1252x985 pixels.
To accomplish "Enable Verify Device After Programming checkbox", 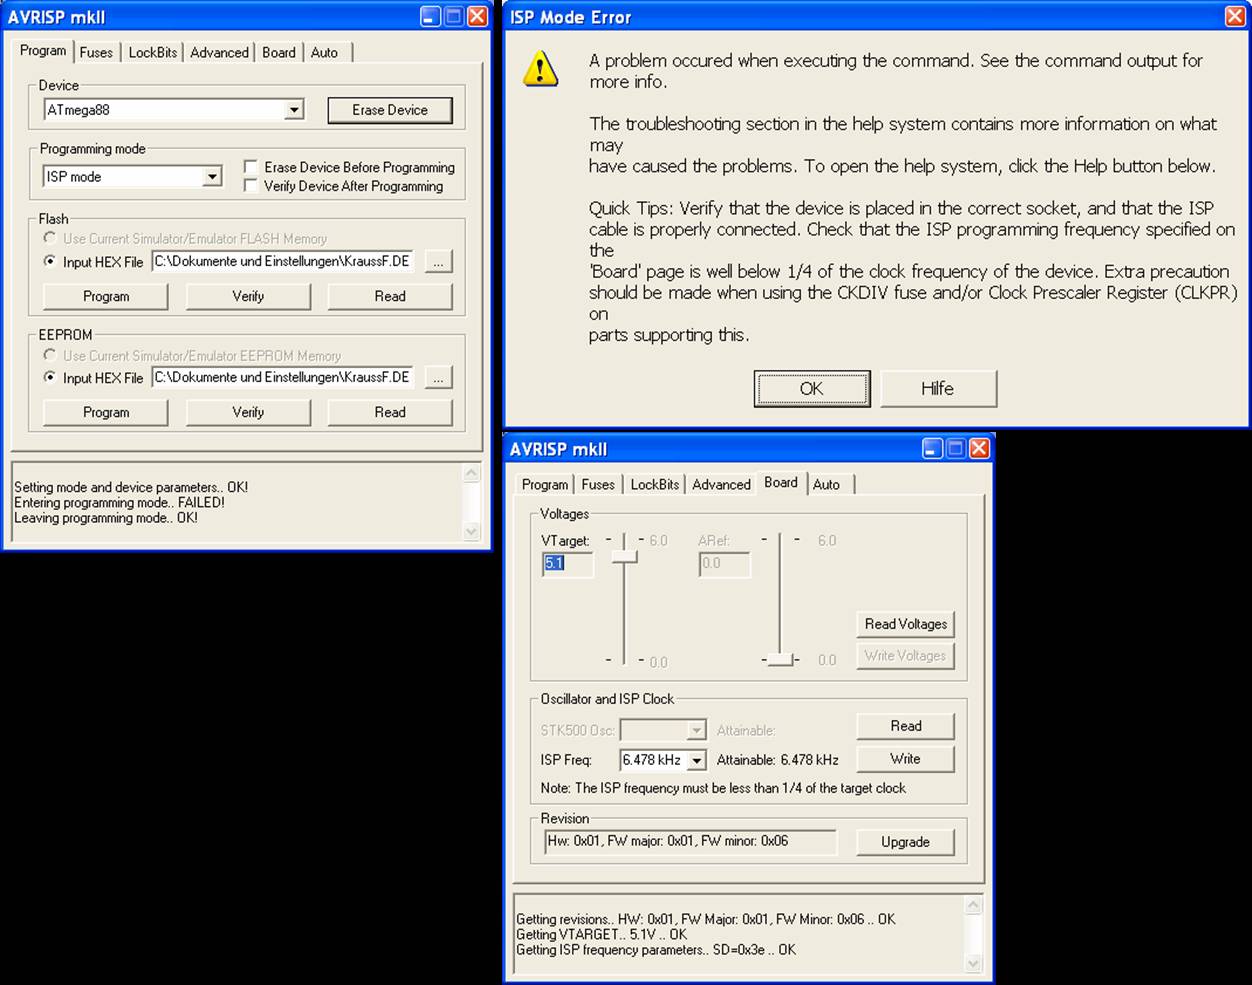I will pos(251,185).
